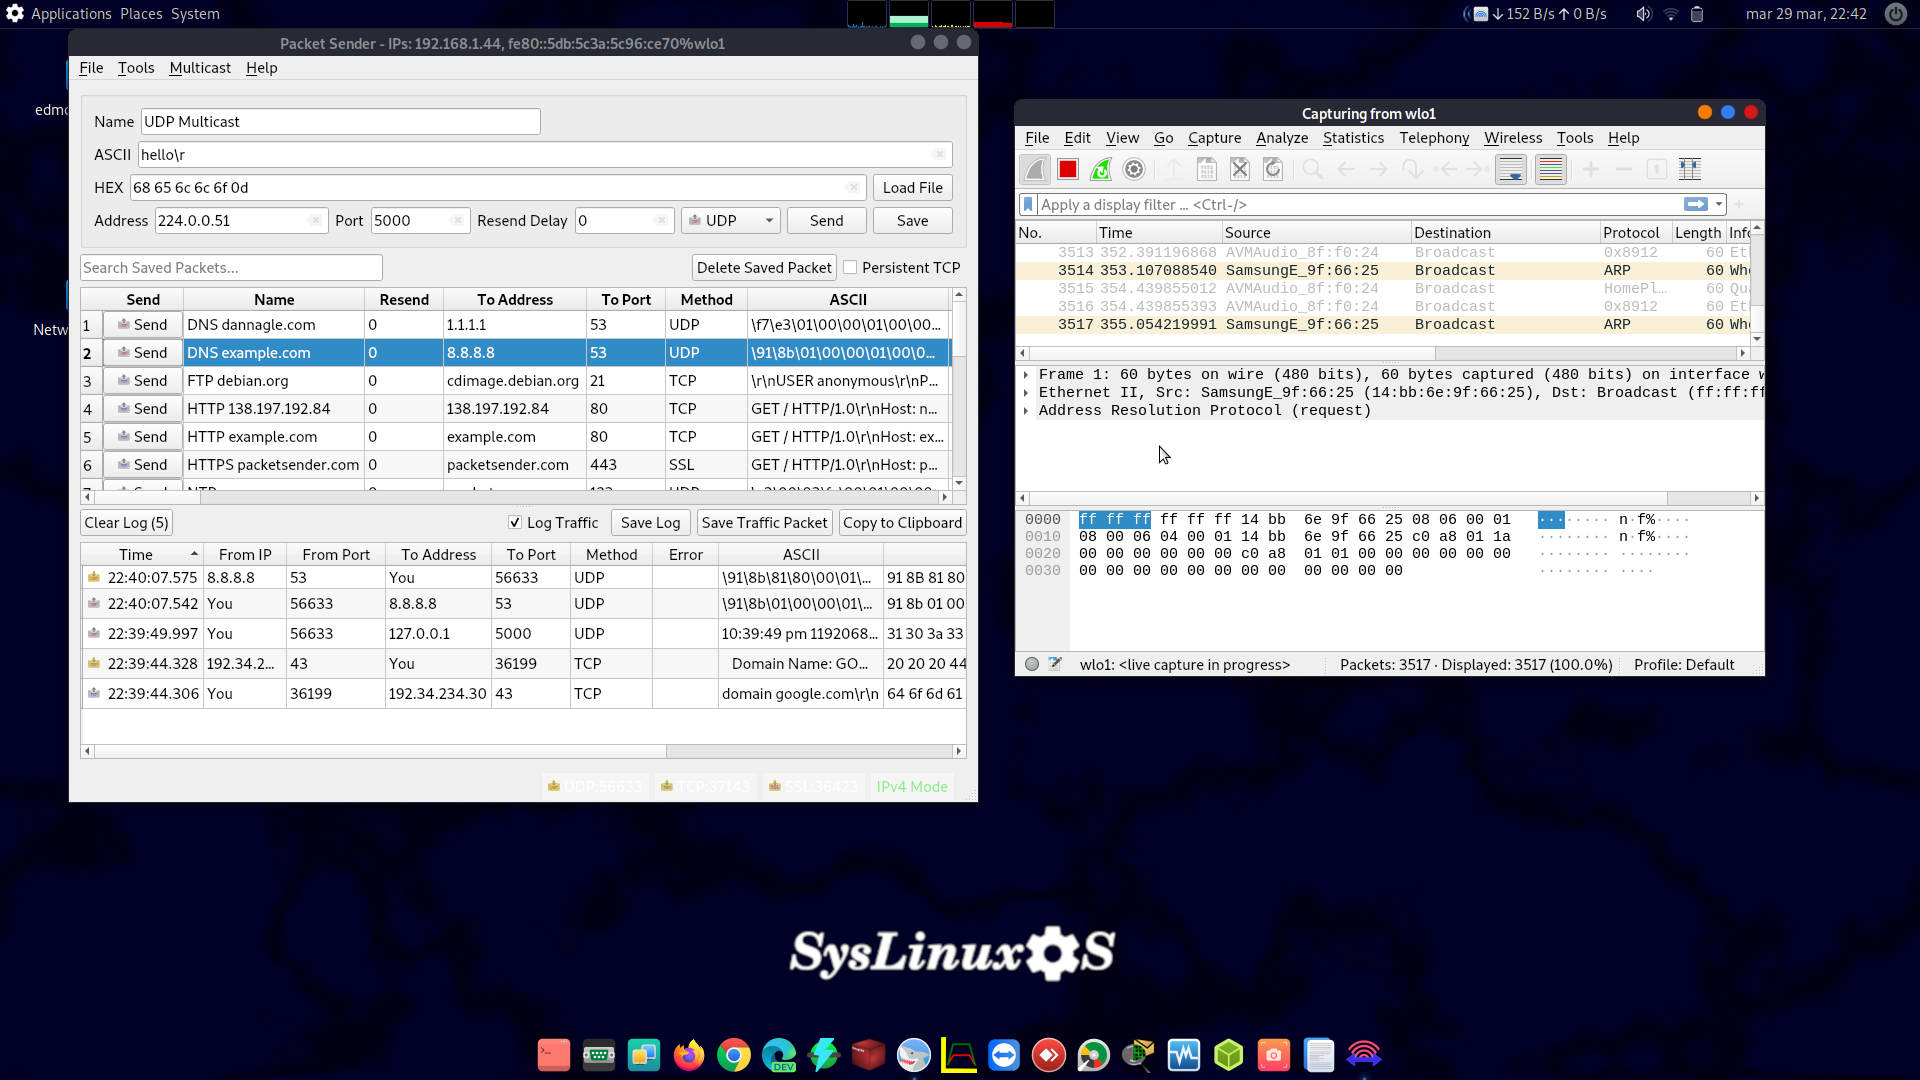Viewport: 1920px width, 1080px height.
Task: Open Wireshark capture options gear
Action: pos(1134,170)
